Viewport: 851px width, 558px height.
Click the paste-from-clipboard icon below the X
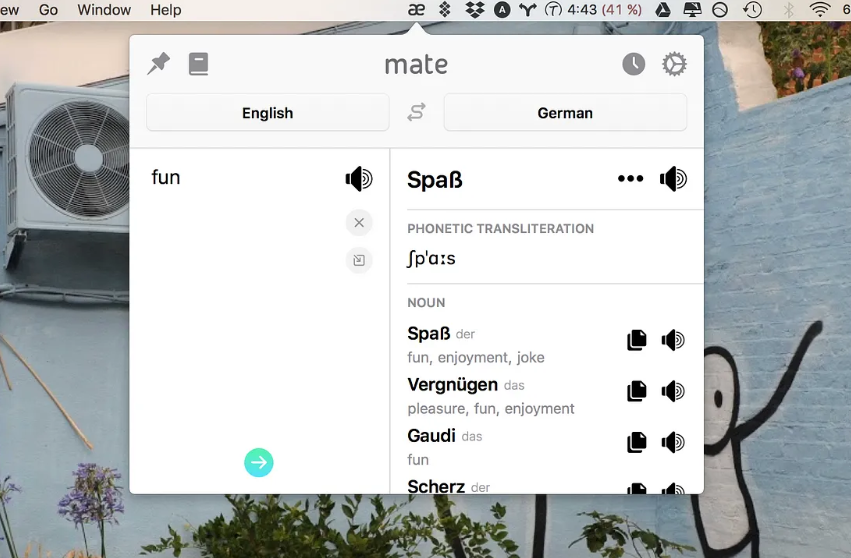coord(359,261)
